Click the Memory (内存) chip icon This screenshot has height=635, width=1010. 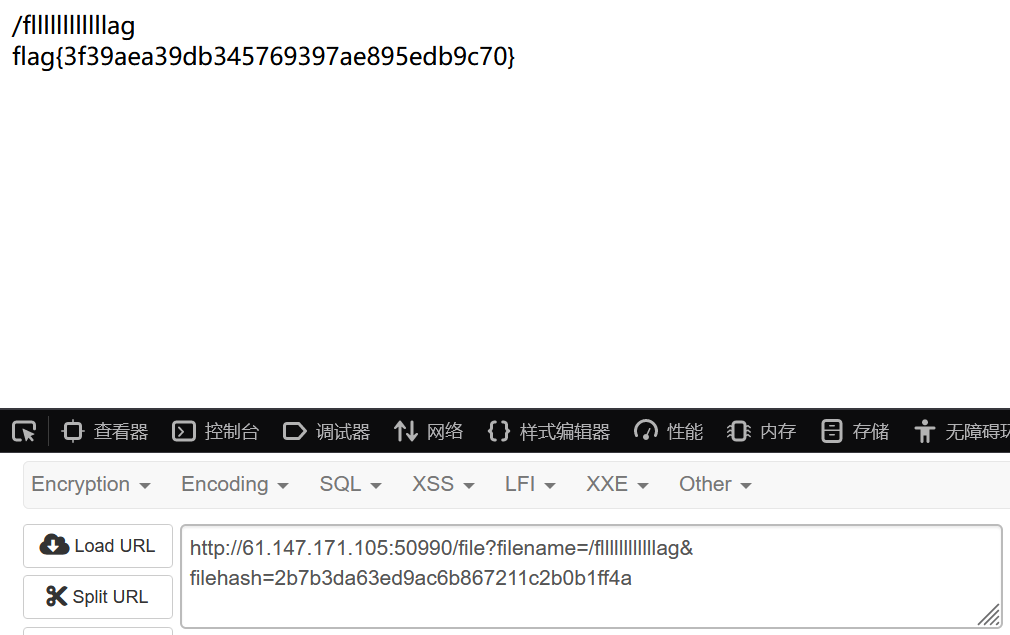739,431
